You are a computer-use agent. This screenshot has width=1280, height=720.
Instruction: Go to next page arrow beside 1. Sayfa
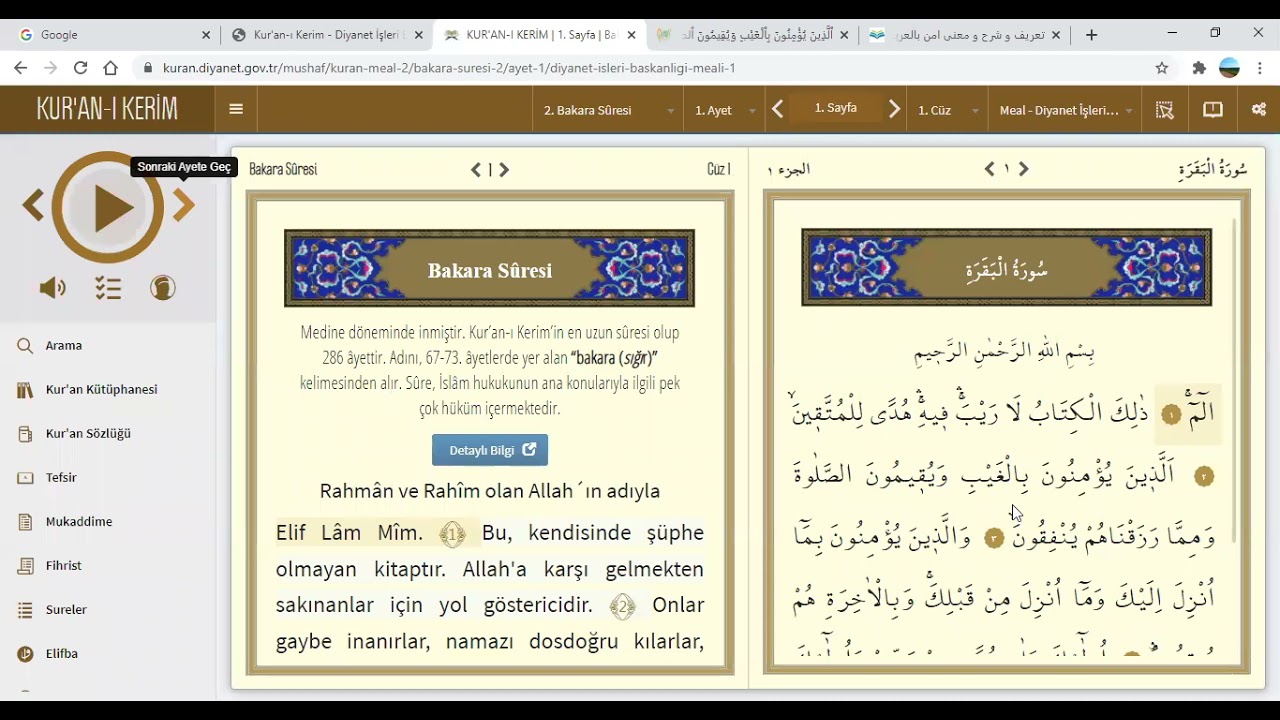pyautogui.click(x=895, y=110)
